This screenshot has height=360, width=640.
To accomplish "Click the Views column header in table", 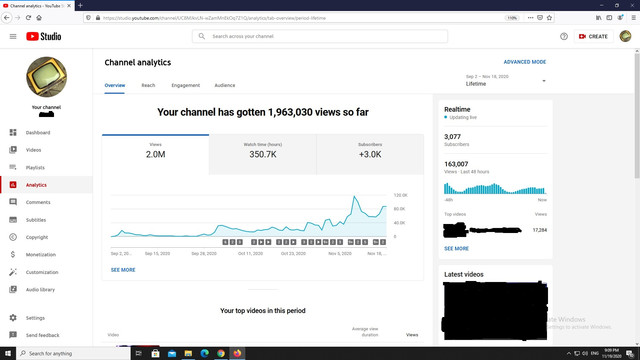I will point(412,335).
